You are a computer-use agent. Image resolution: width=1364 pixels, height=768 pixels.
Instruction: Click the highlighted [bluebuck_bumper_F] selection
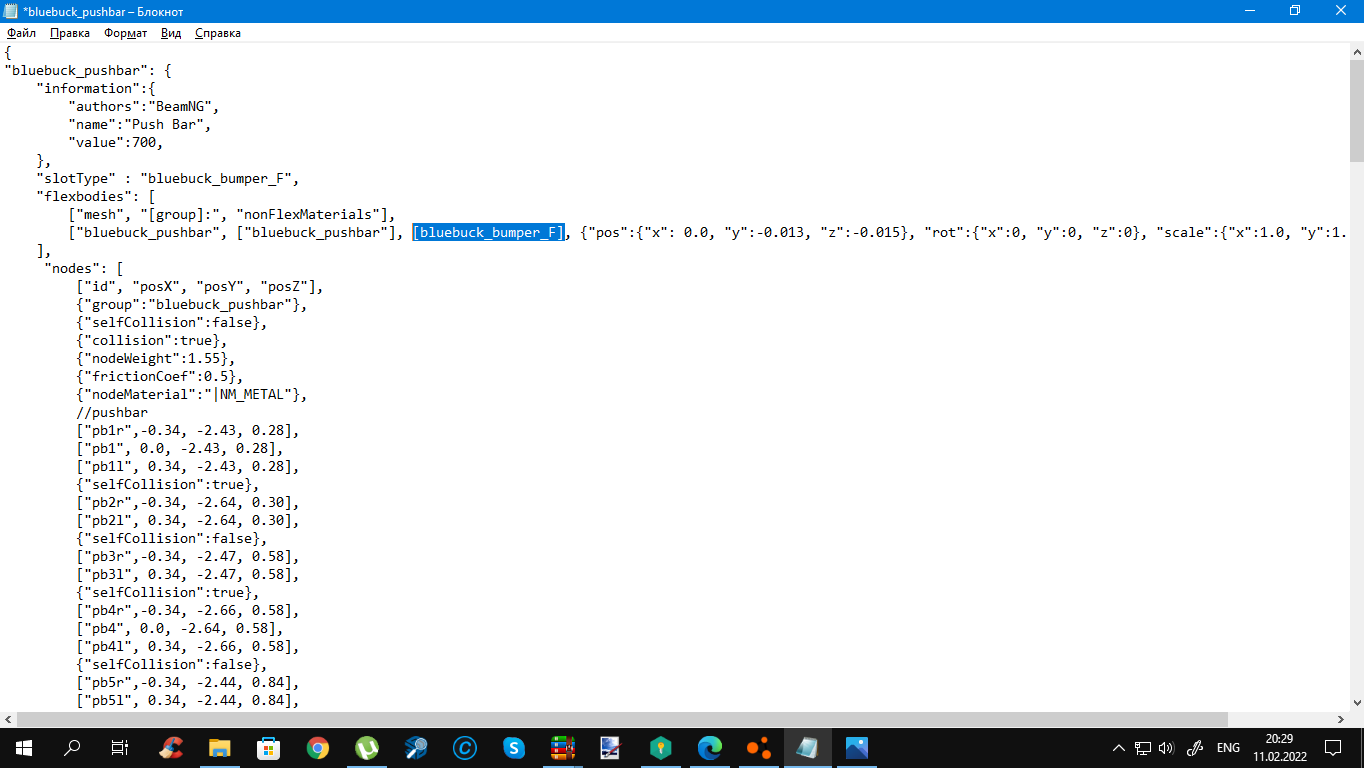489,232
